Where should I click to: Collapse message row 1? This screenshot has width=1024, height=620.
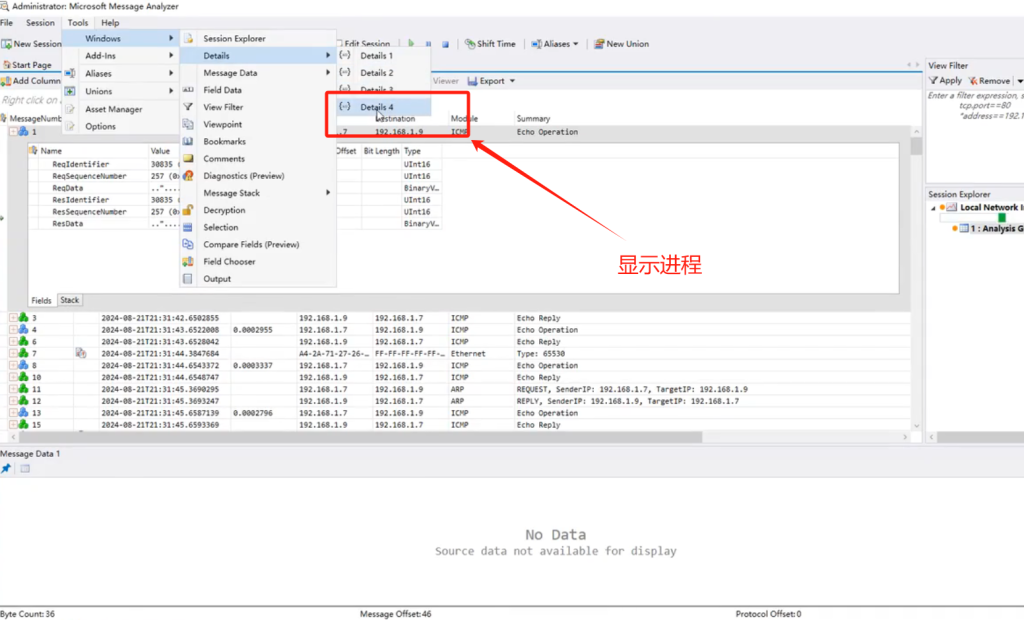click(13, 131)
